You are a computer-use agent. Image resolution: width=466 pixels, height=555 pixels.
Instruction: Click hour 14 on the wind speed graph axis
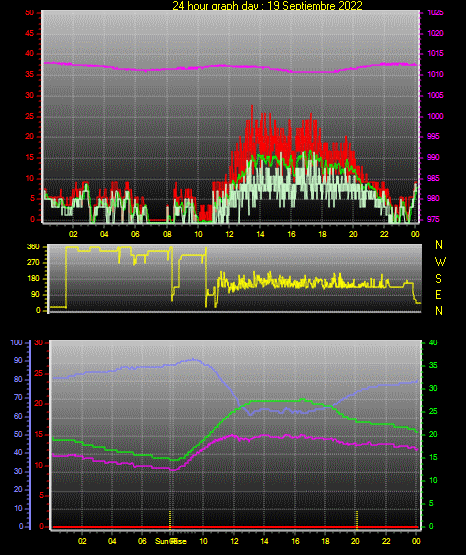coord(260,234)
